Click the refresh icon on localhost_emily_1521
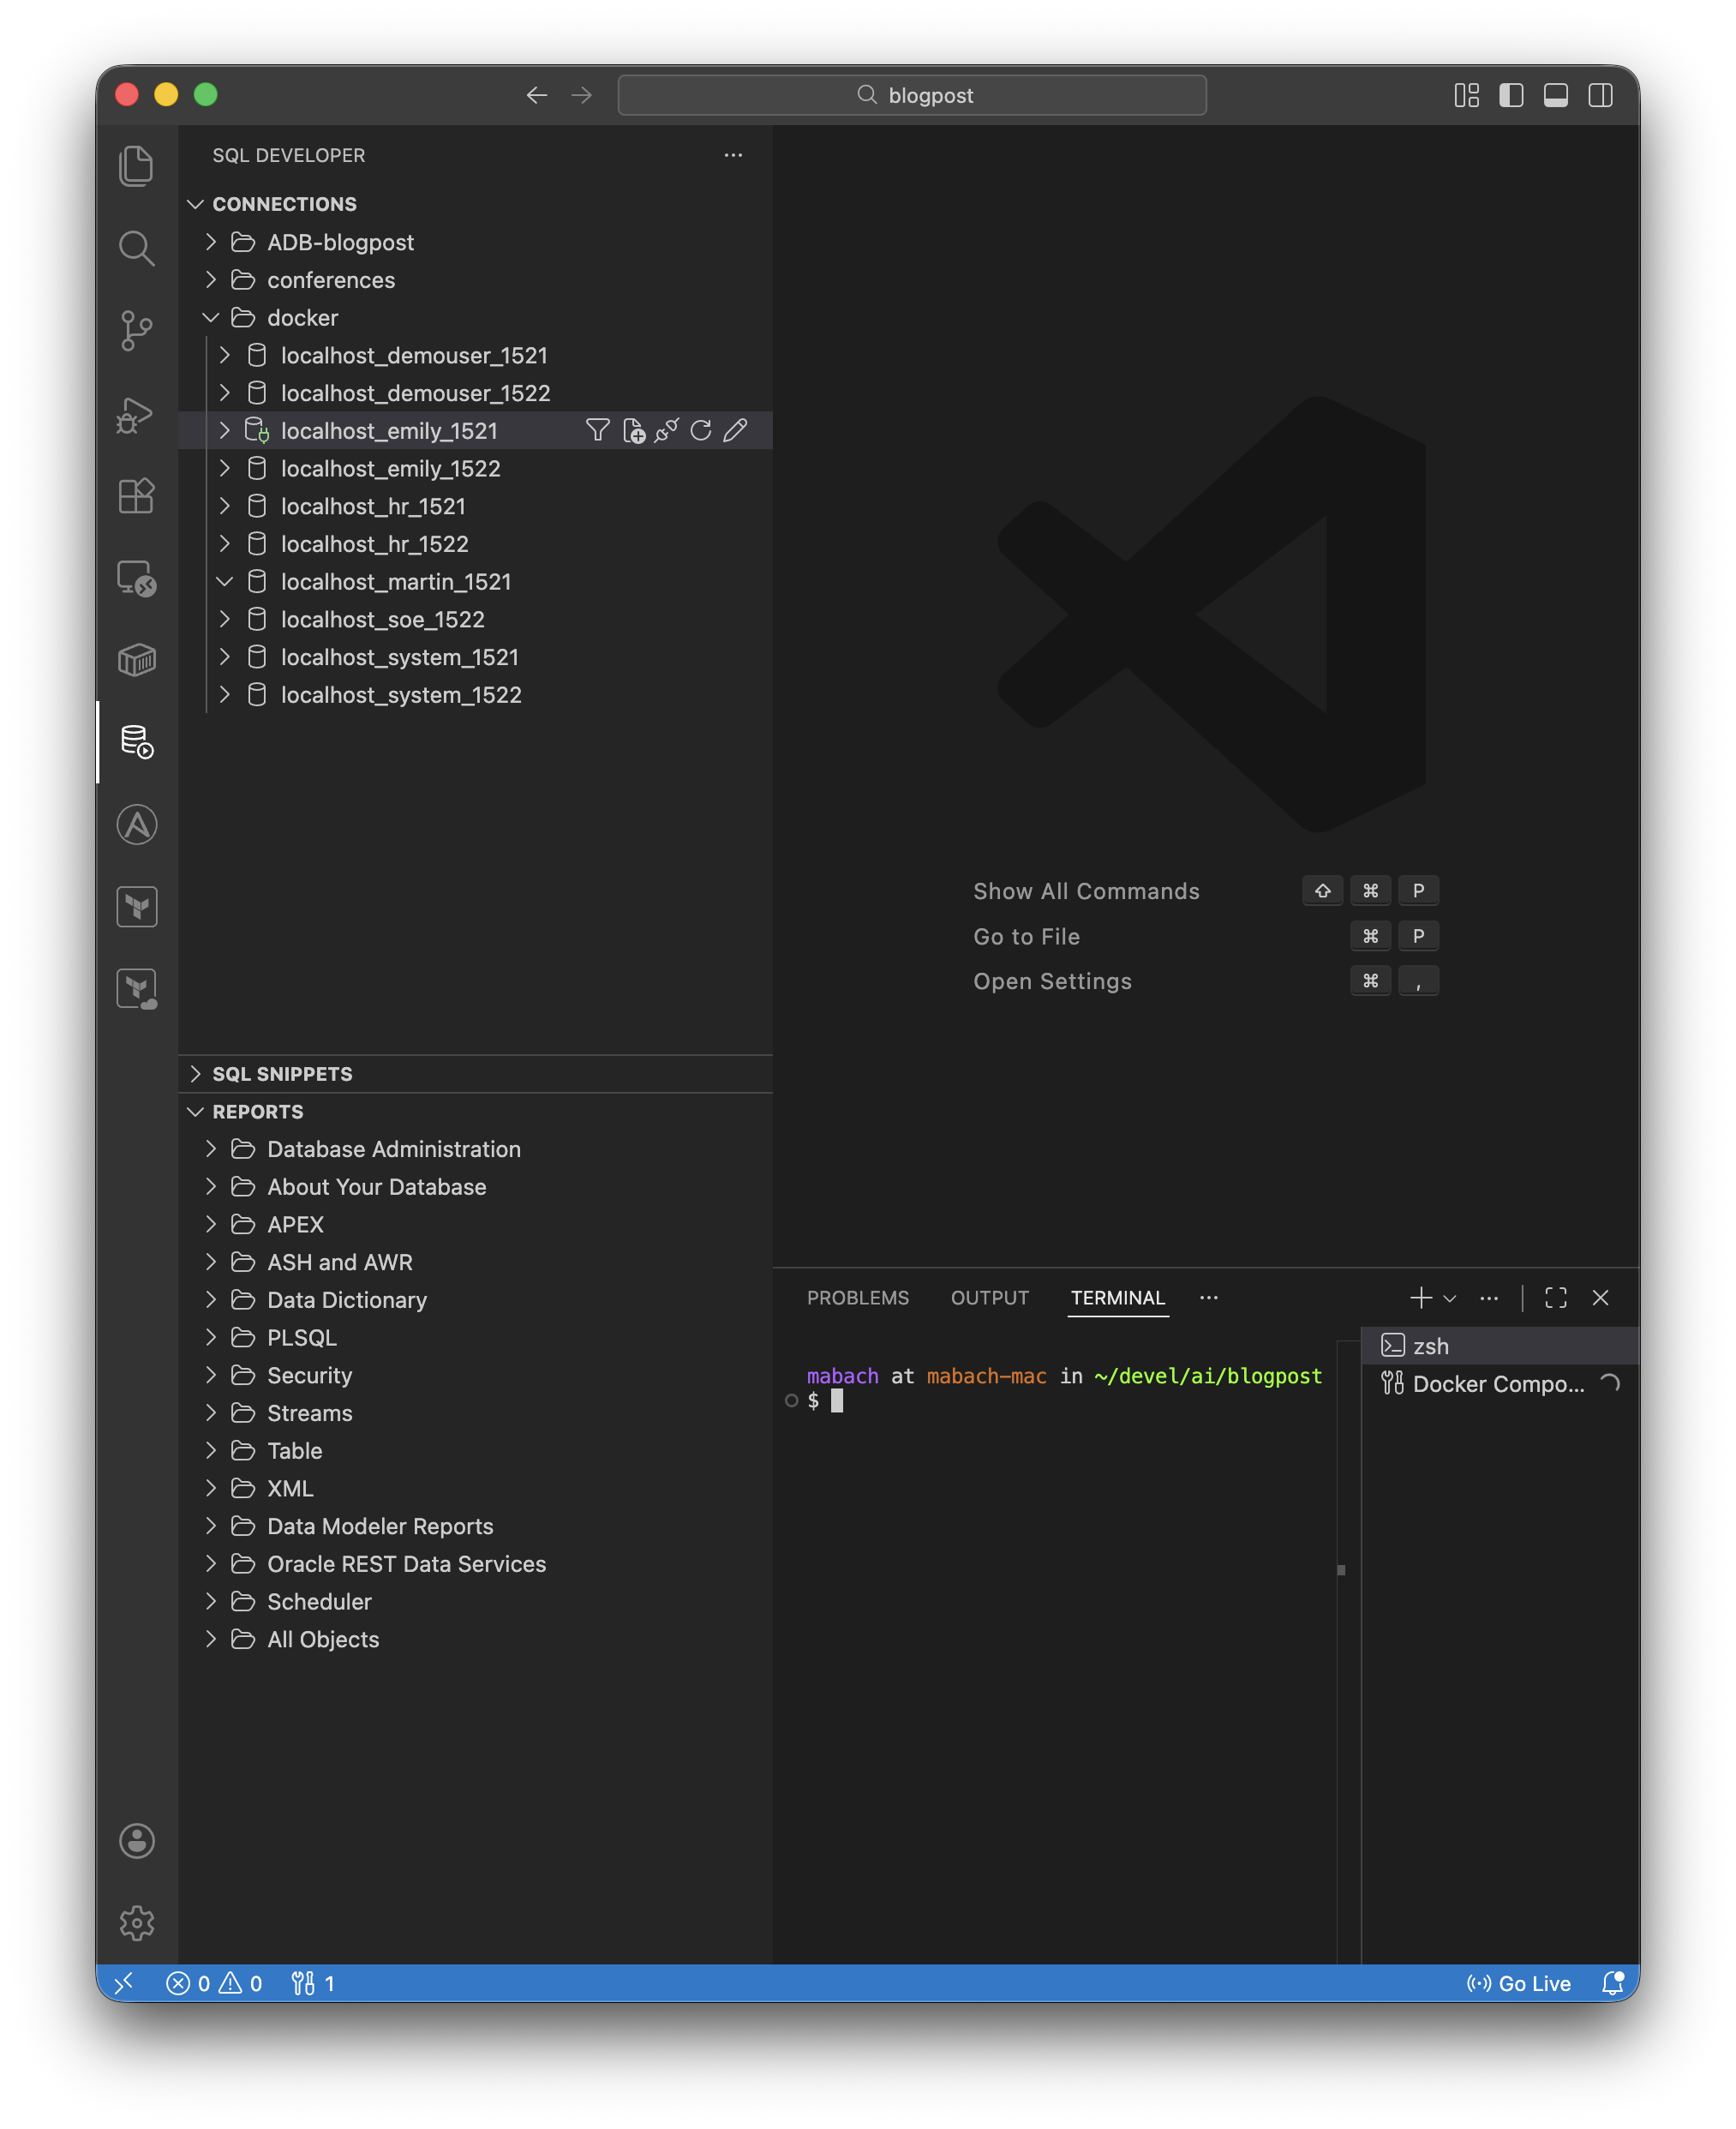The height and width of the screenshot is (2129, 1736). pyautogui.click(x=701, y=430)
